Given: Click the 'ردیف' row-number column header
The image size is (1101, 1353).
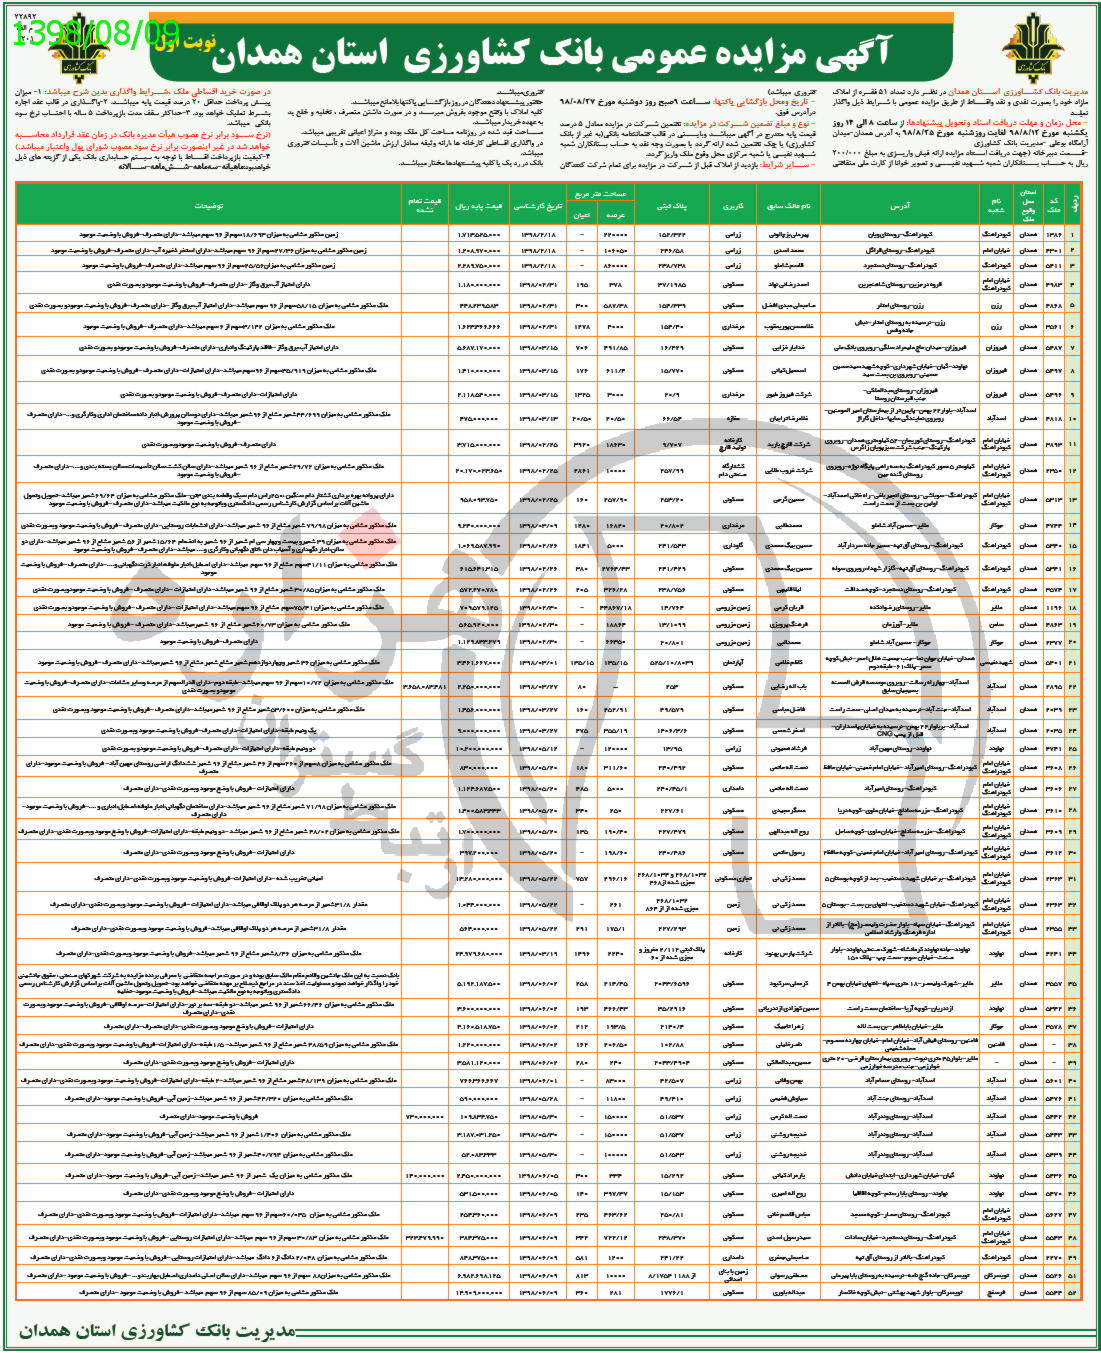Looking at the screenshot, I should [x=1074, y=204].
